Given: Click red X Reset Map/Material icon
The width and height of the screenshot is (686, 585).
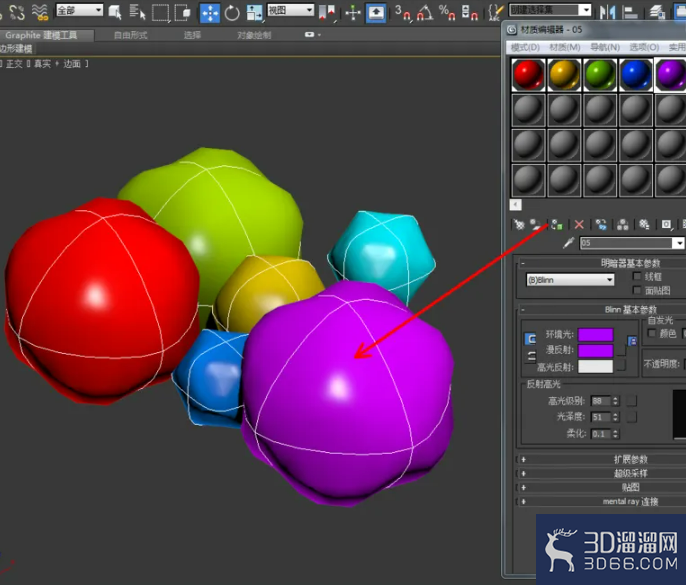Looking at the screenshot, I should [579, 225].
